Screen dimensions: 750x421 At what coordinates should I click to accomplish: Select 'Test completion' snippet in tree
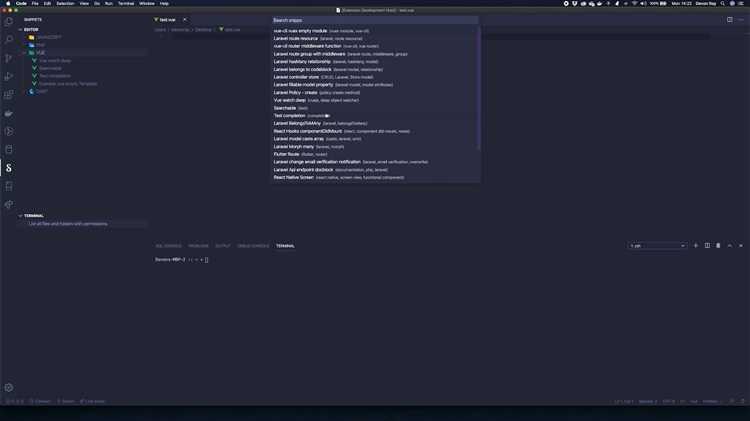(x=55, y=76)
